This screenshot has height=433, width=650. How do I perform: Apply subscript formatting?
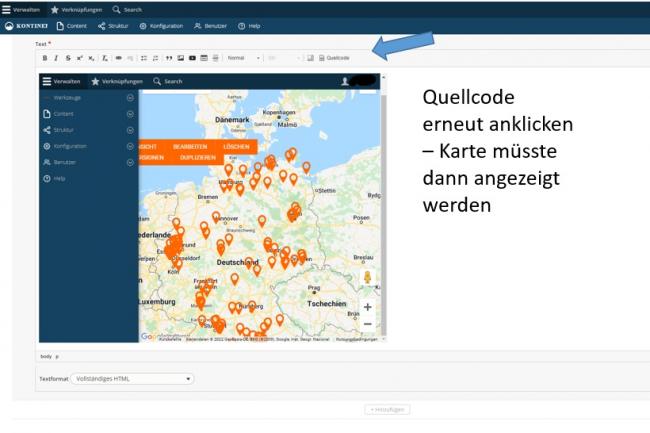point(91,58)
